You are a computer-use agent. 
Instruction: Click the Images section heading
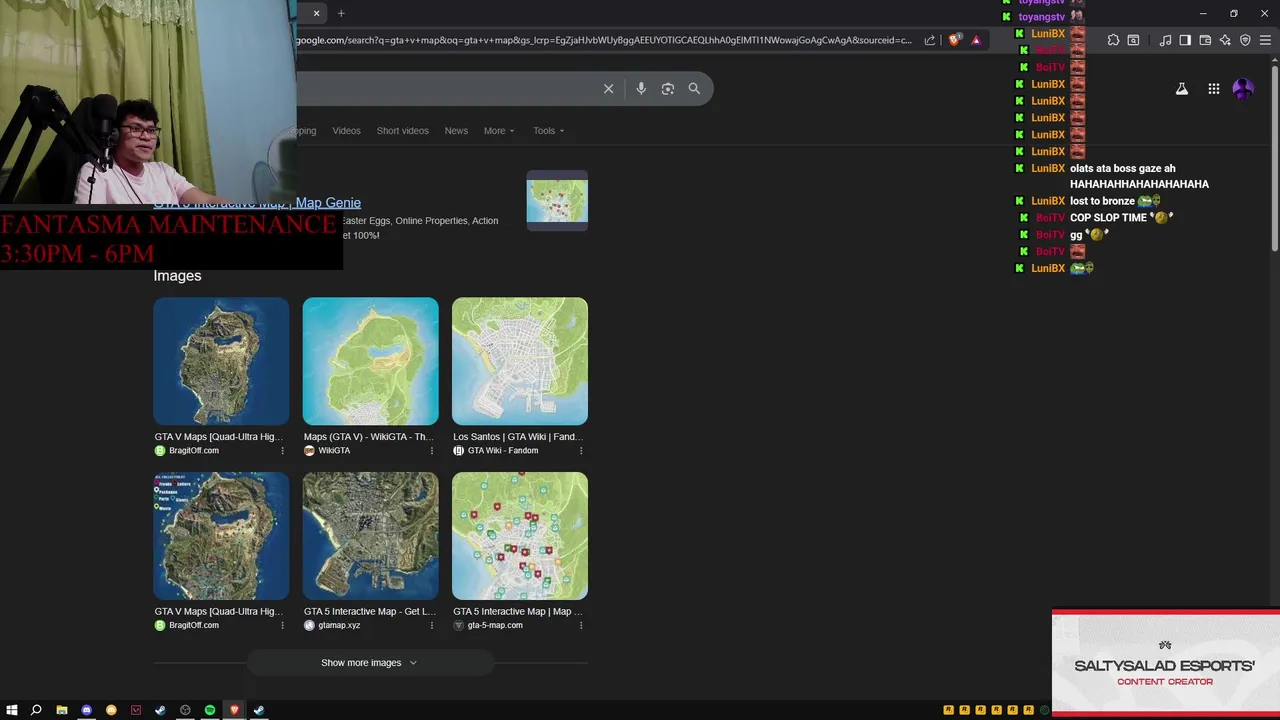[x=177, y=276]
